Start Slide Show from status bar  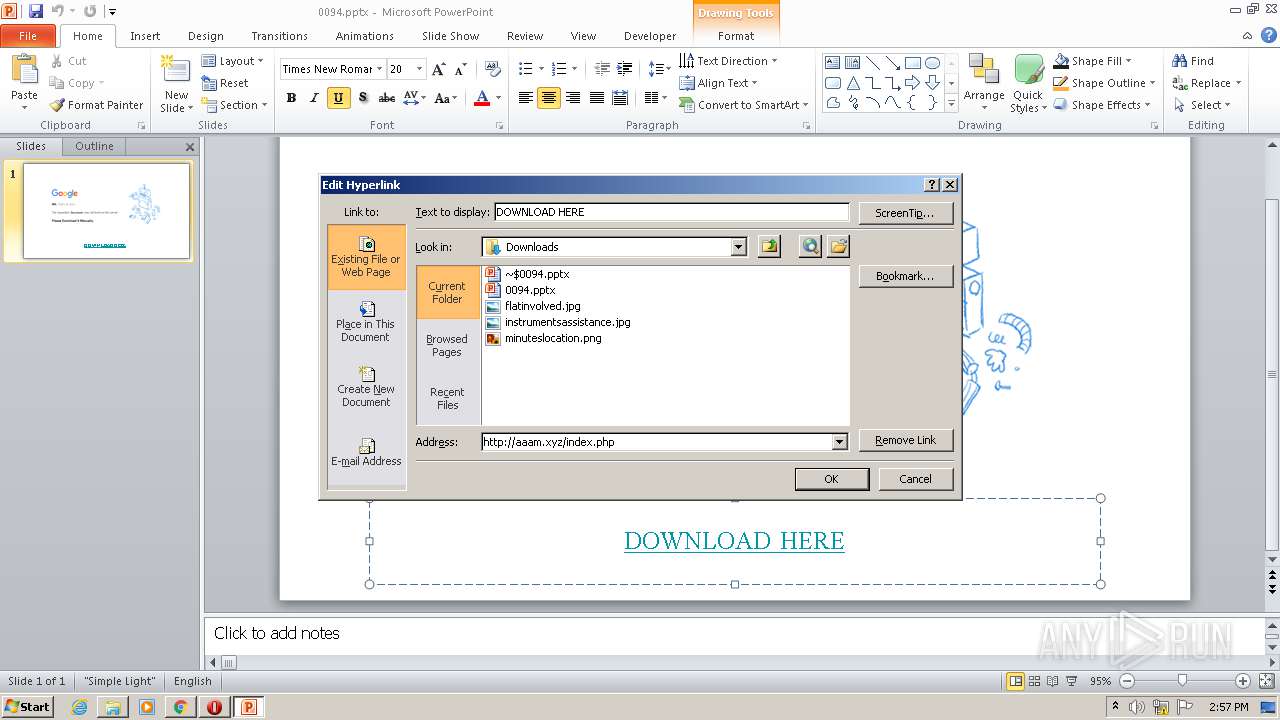click(1072, 681)
